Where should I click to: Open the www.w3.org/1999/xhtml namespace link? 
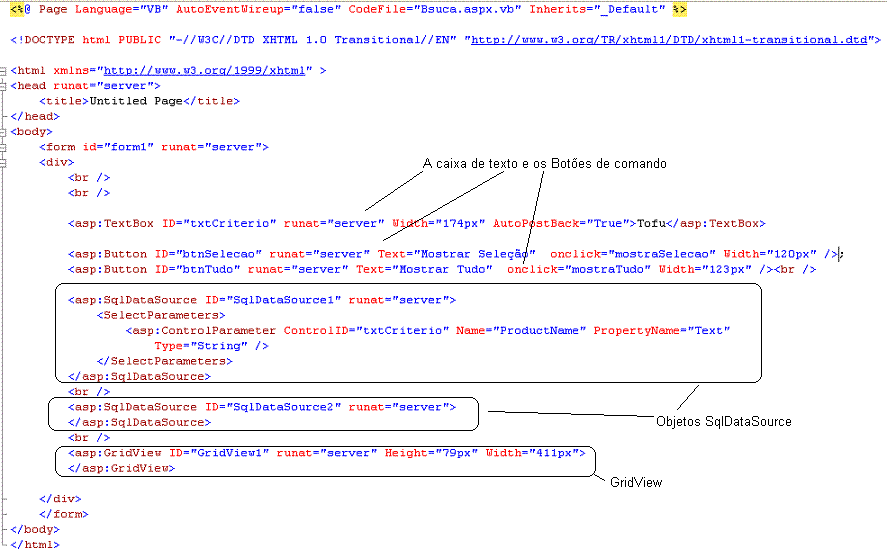(x=204, y=70)
